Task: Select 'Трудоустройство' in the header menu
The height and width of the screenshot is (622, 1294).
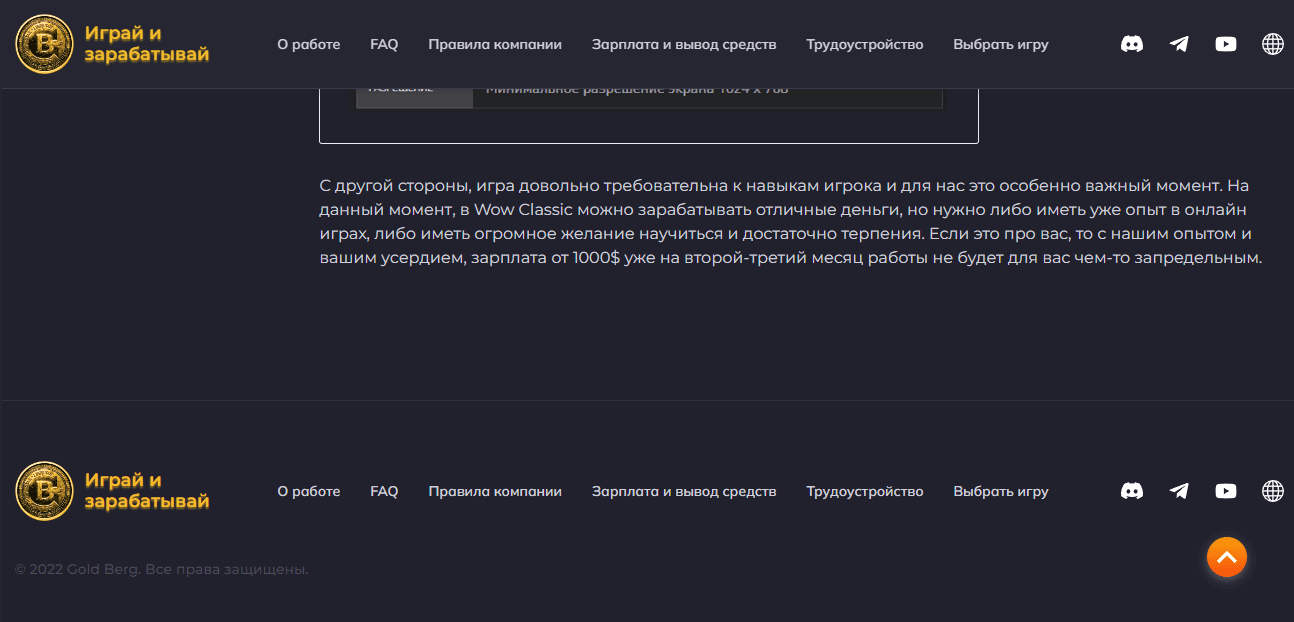Action: click(x=864, y=44)
